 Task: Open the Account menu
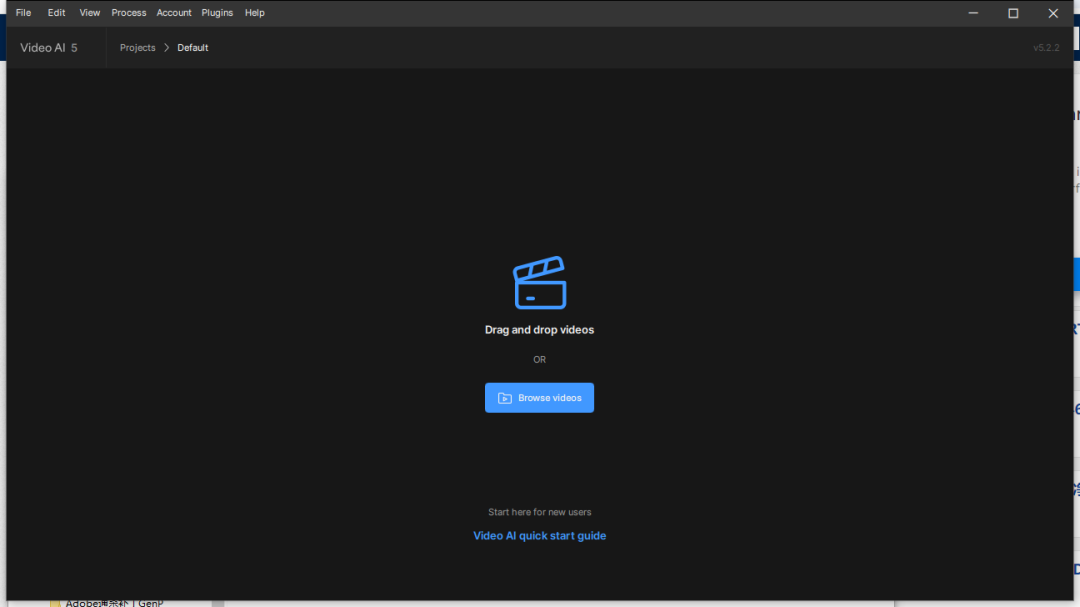174,13
